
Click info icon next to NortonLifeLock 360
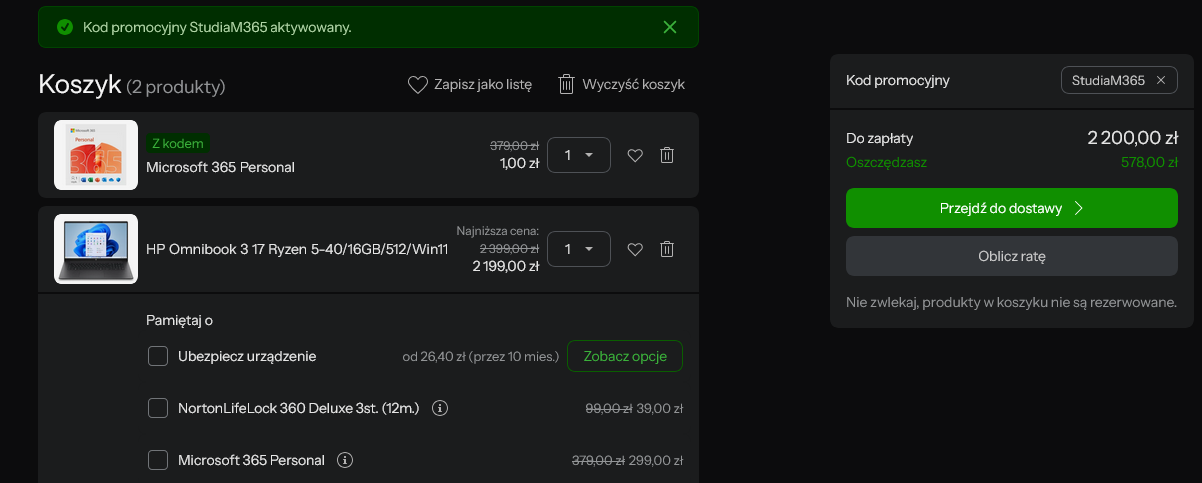pos(440,408)
